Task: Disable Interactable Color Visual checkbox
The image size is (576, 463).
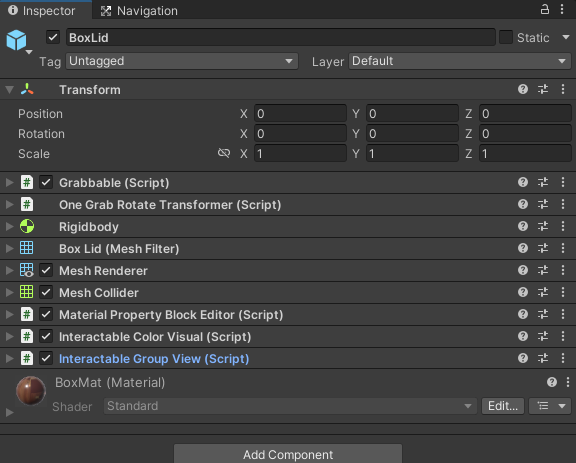Action: (46, 337)
